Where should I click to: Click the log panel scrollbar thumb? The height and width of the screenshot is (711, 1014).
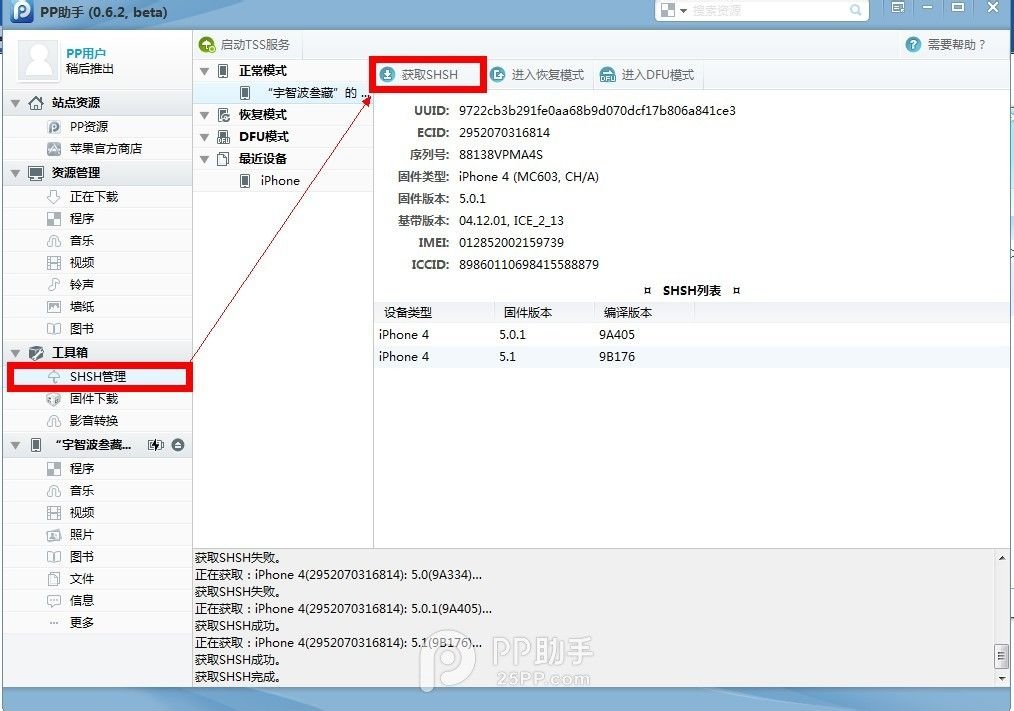tap(1002, 656)
